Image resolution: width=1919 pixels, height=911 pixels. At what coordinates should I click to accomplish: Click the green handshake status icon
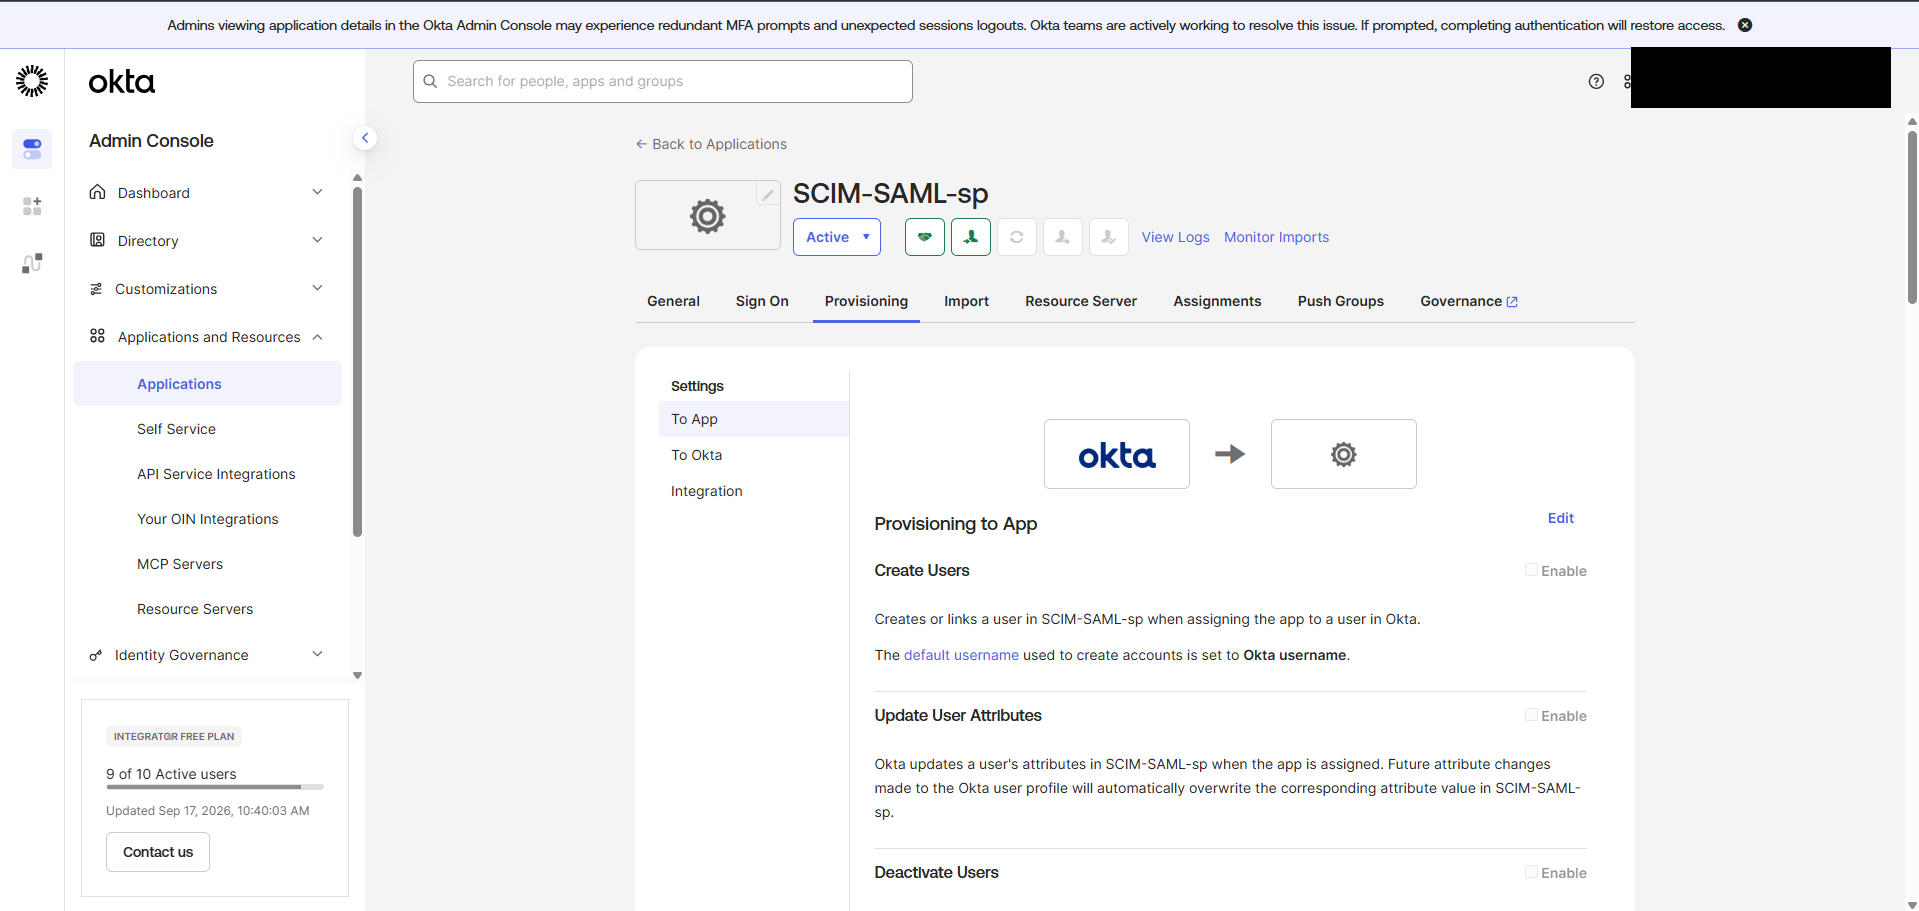[925, 237]
